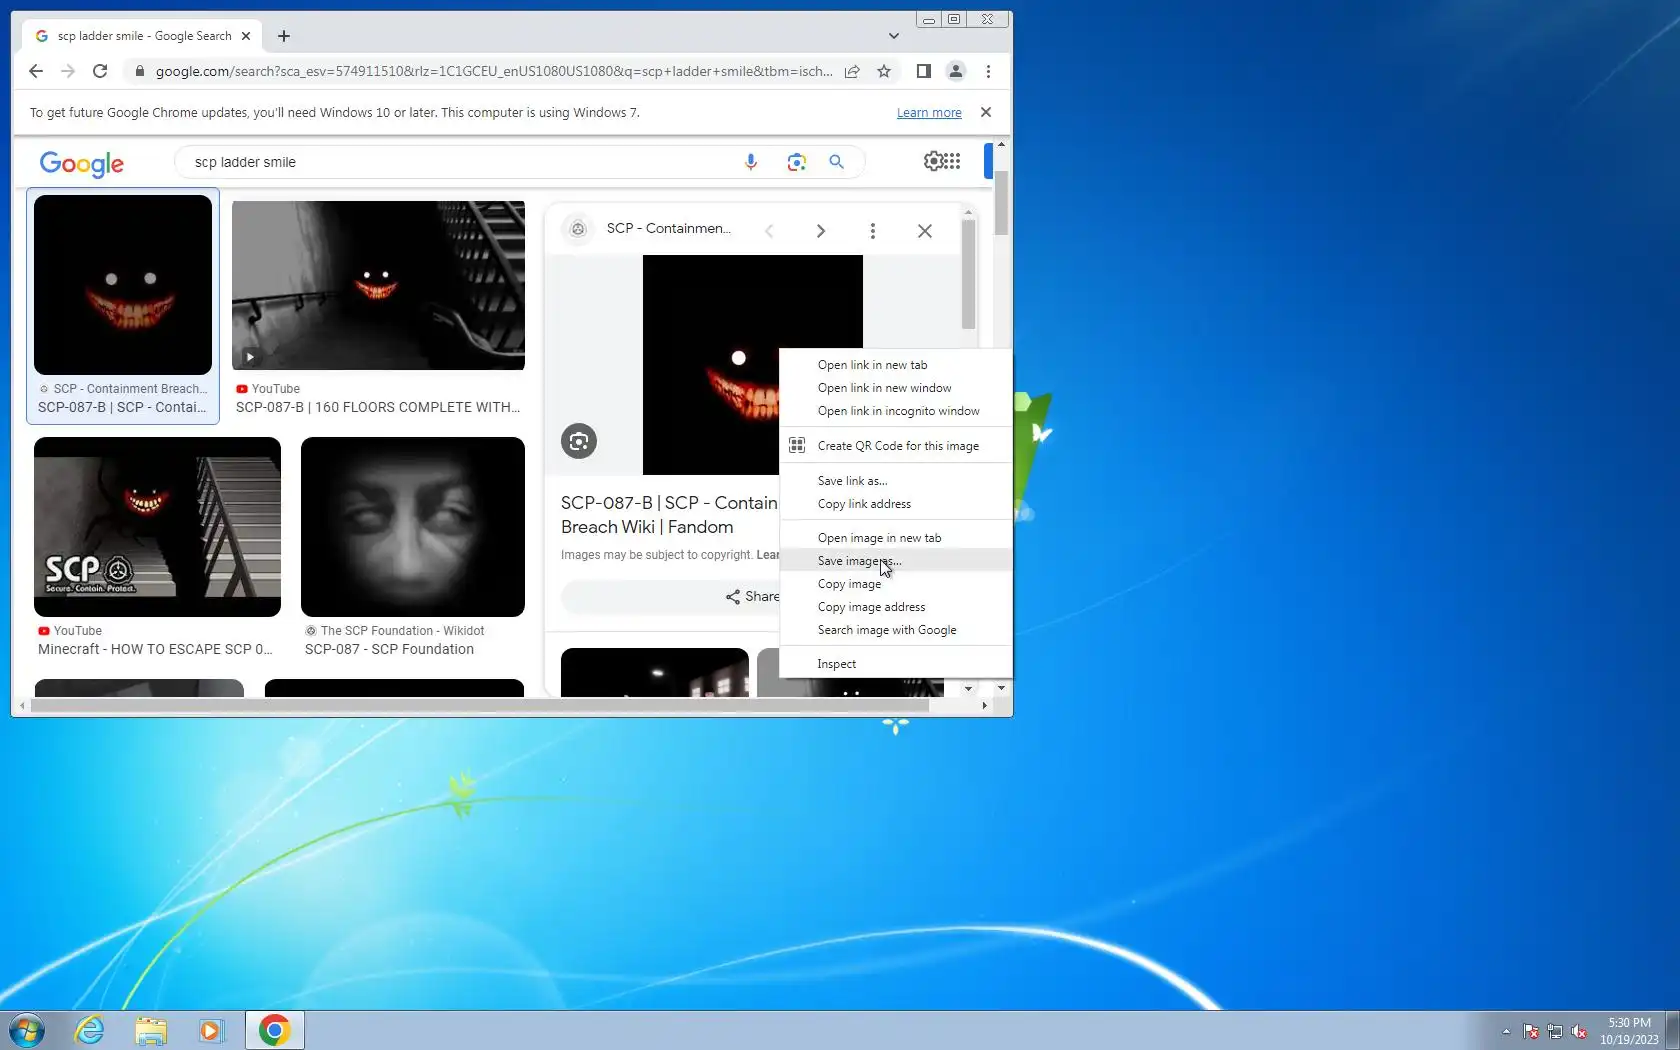Click the Action Center flag in the tray
This screenshot has width=1680, height=1050.
click(x=1531, y=1031)
